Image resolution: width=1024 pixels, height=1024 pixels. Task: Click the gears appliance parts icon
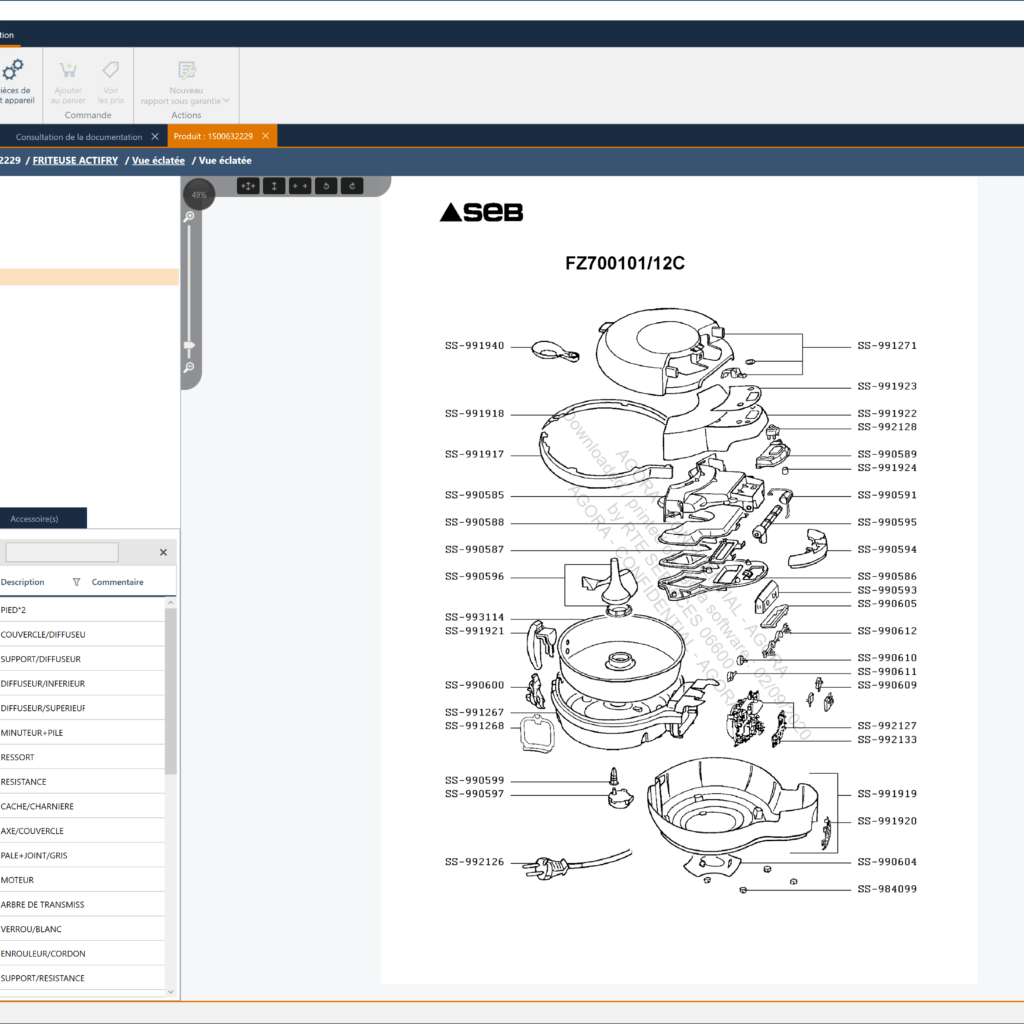(13, 71)
